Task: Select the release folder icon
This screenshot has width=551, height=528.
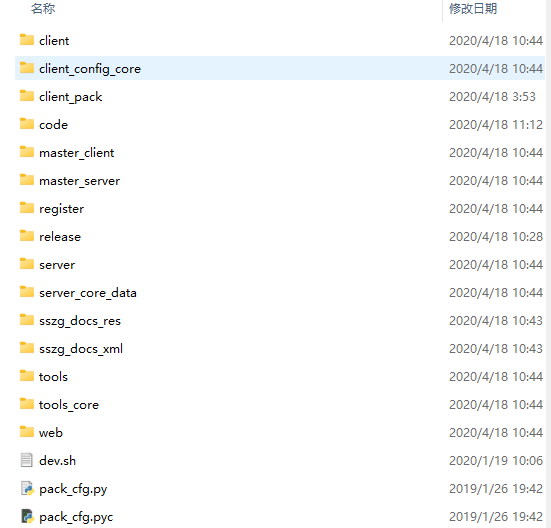Action: (x=27, y=236)
